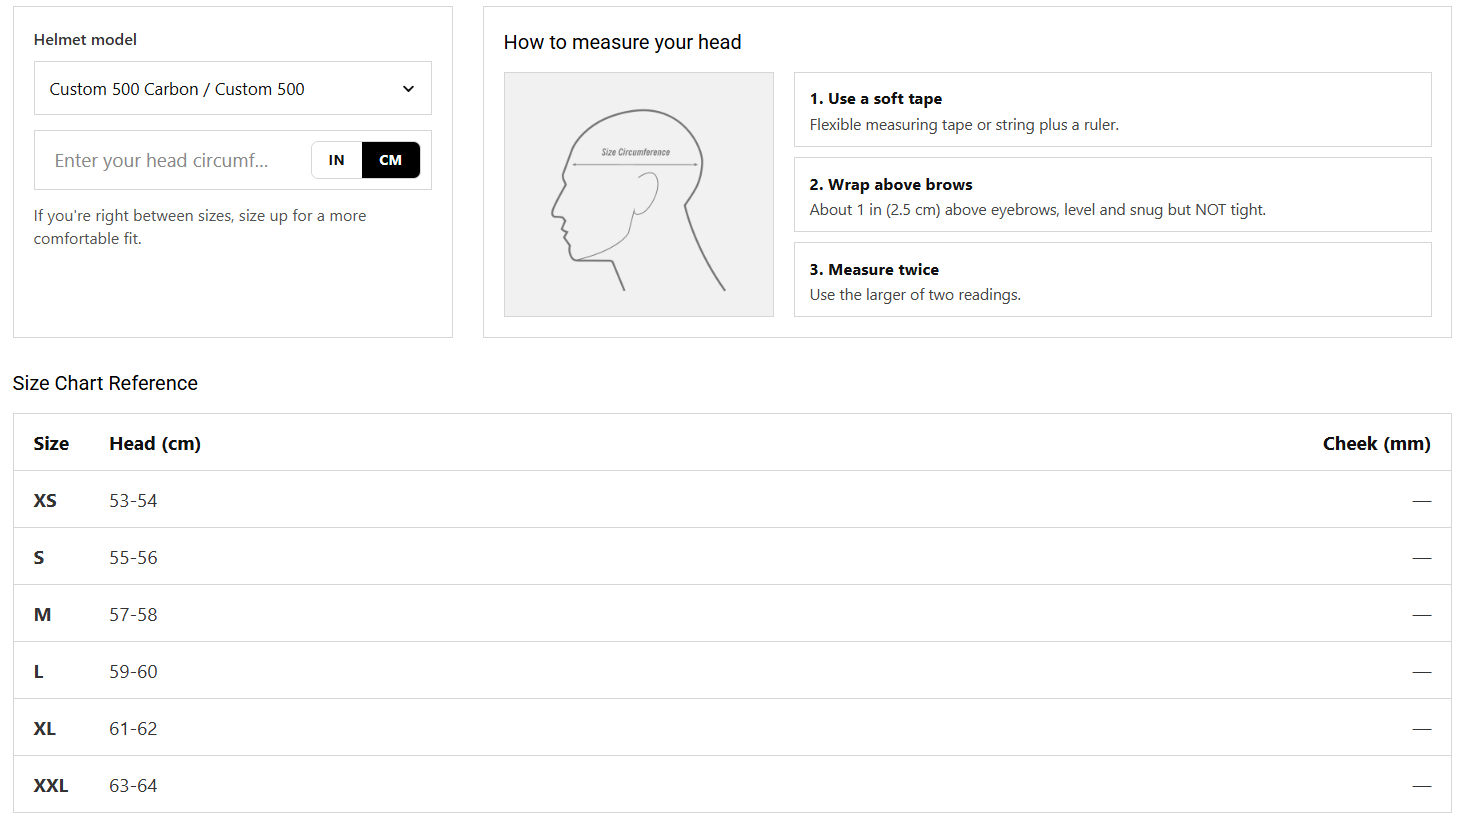The height and width of the screenshot is (821, 1457).
Task: Select the 'Wrap above brows' step card
Action: point(1112,195)
